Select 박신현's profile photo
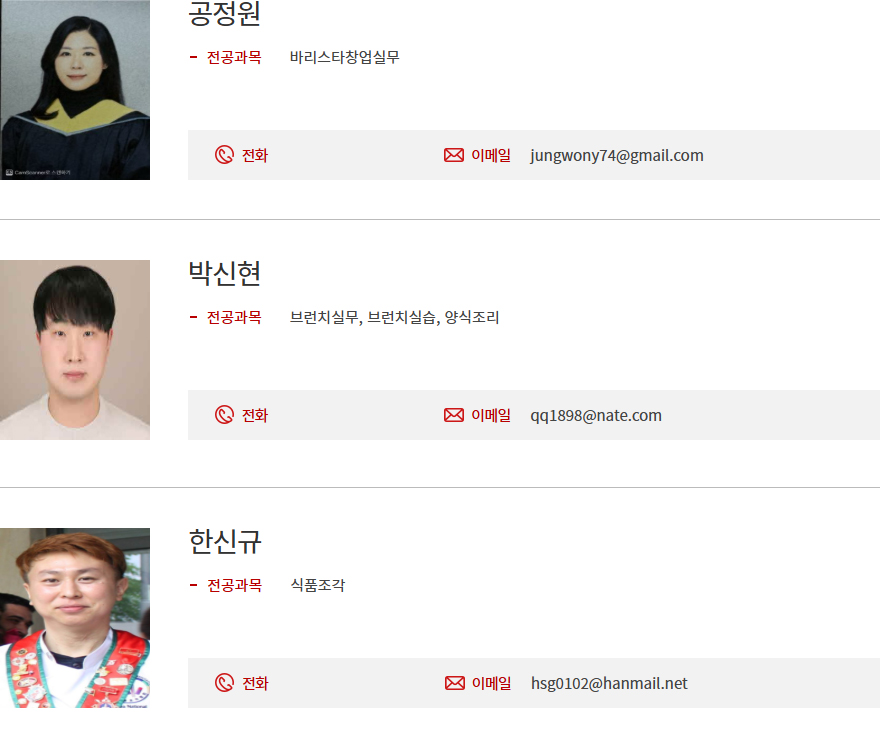This screenshot has width=892, height=743. tap(75, 350)
